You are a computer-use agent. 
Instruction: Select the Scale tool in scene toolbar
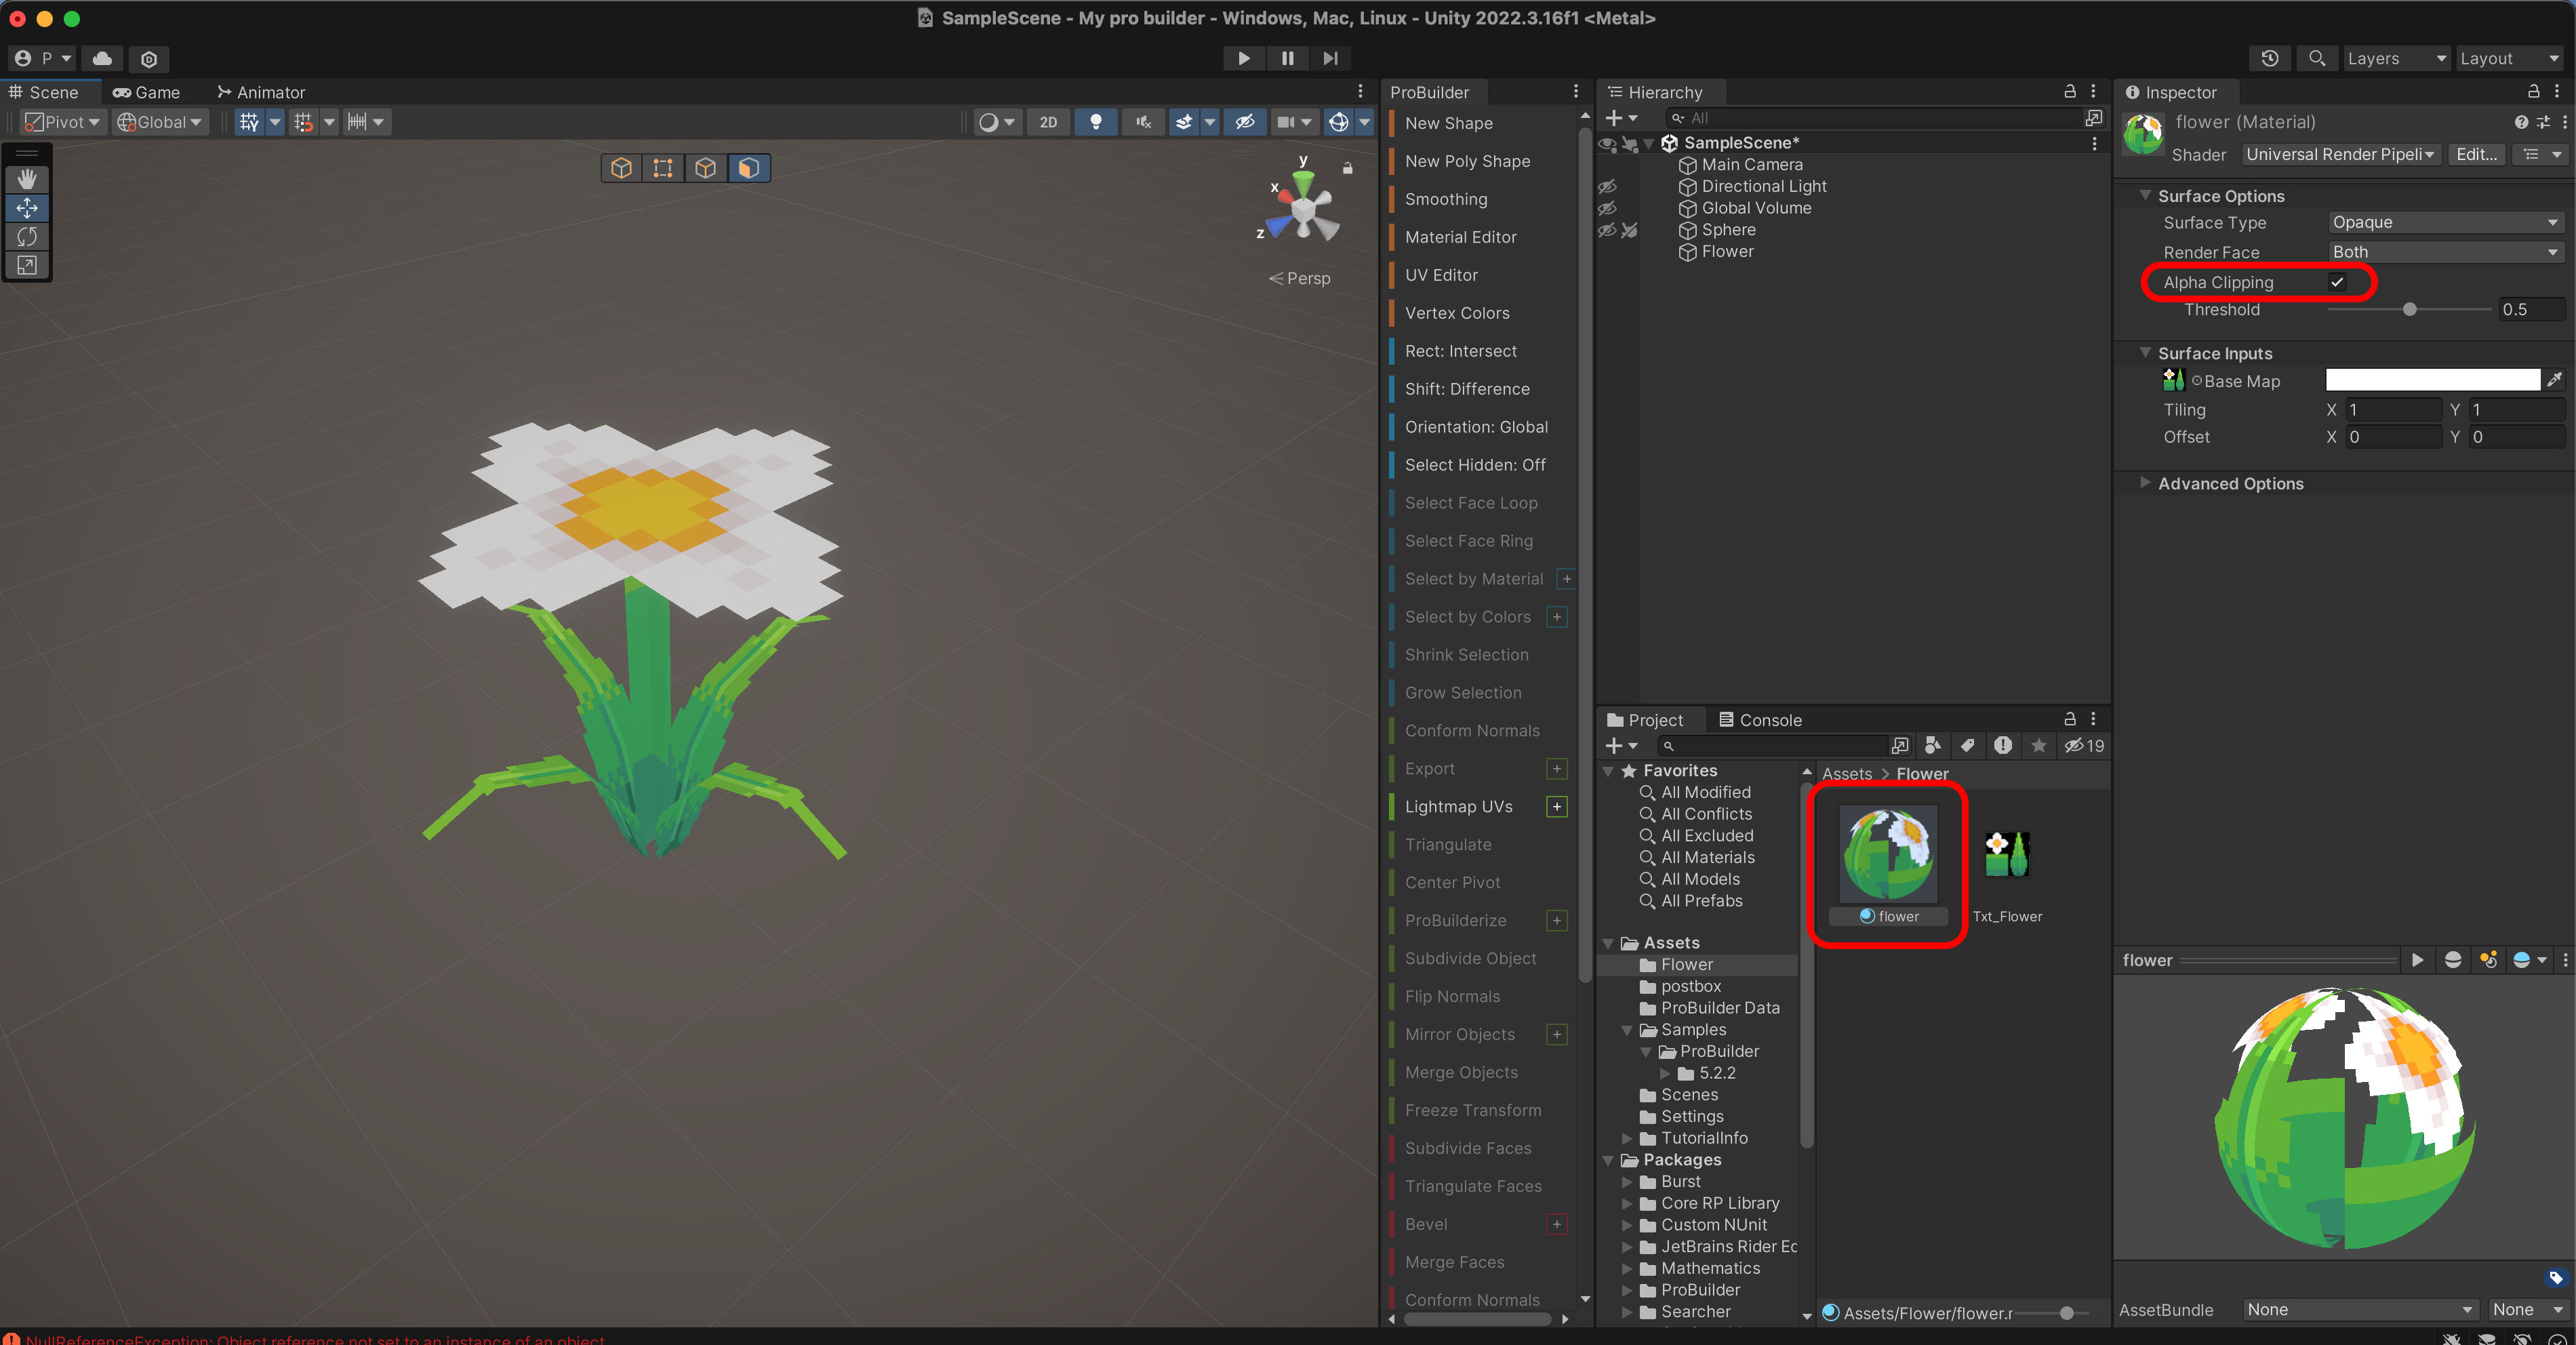tap(27, 265)
